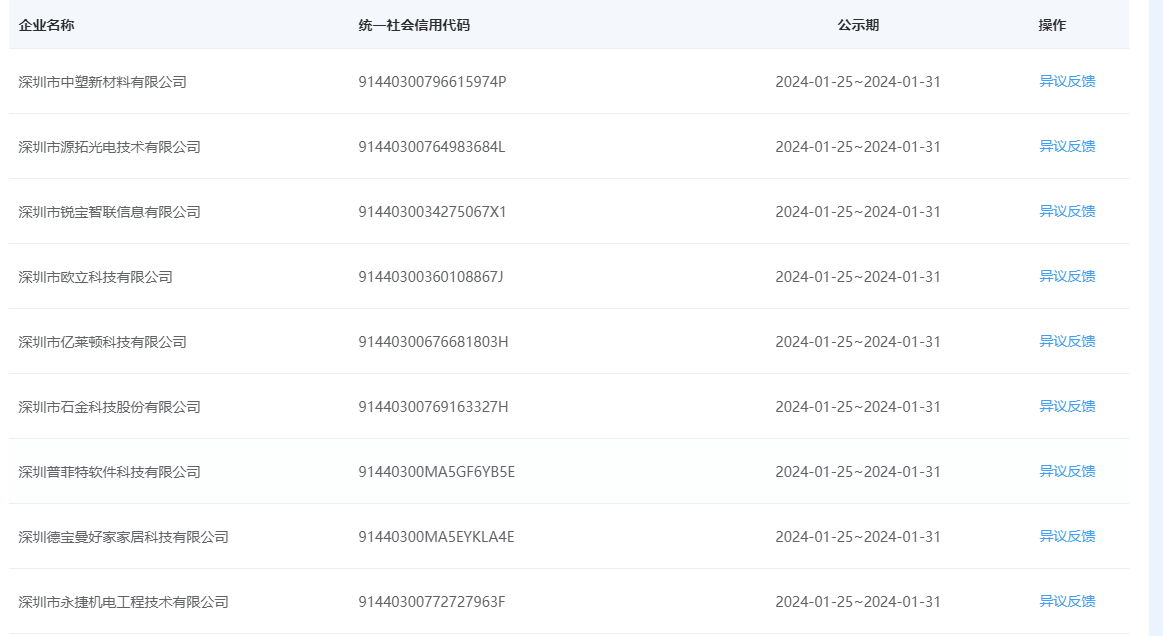This screenshot has width=1163, height=636.
Task: Click the 操作 column header
Action: point(1052,25)
